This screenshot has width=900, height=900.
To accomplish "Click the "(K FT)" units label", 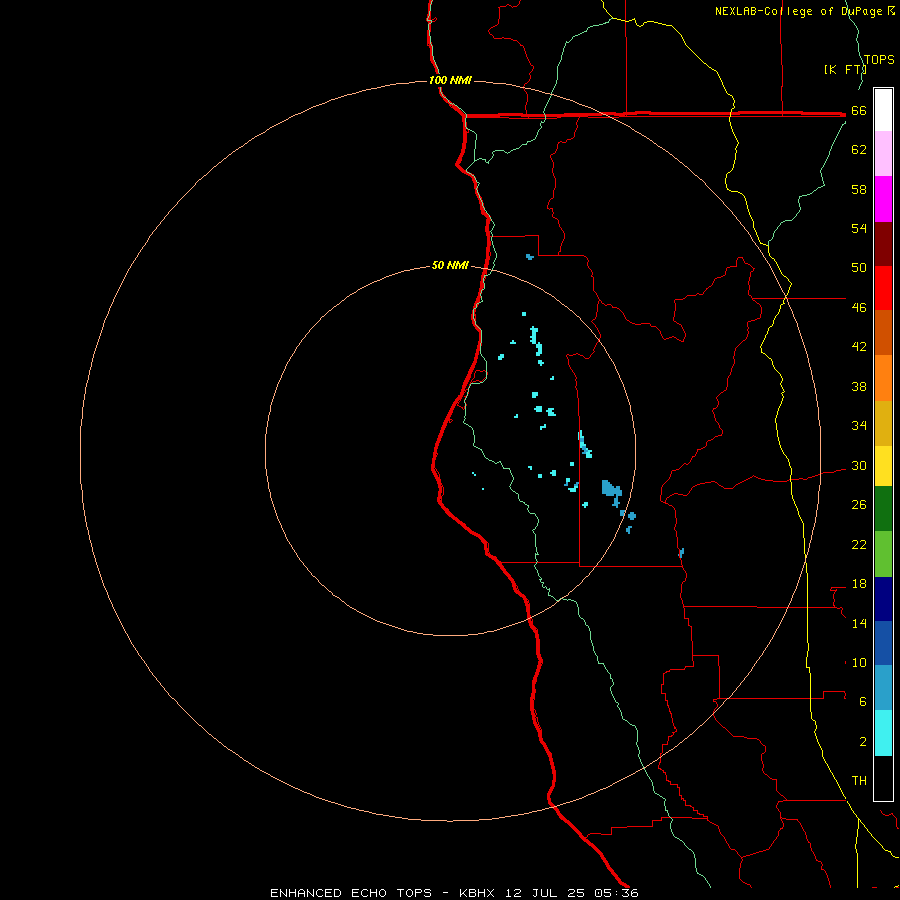I will coord(845,69).
